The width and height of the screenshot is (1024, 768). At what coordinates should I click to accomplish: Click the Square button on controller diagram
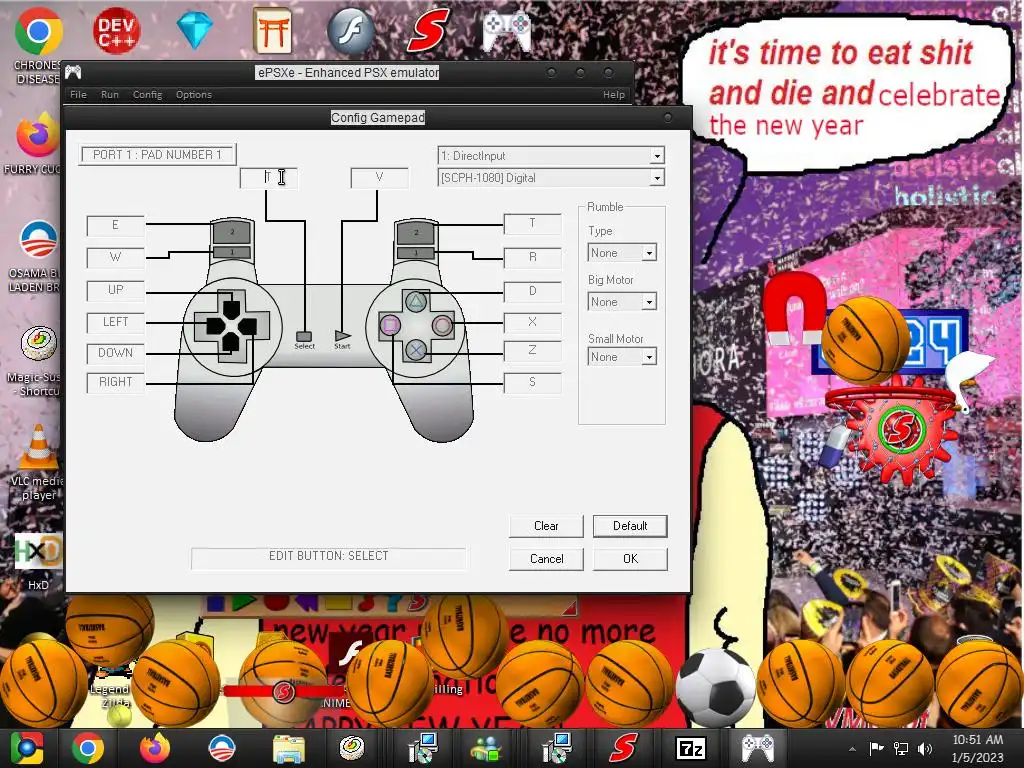coord(390,325)
